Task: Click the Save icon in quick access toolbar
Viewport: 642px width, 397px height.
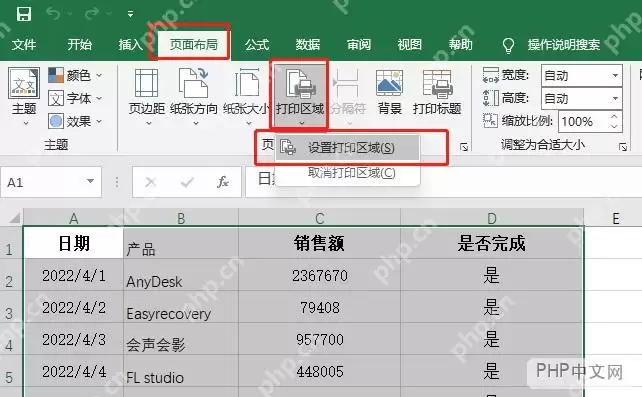Action: [24, 14]
